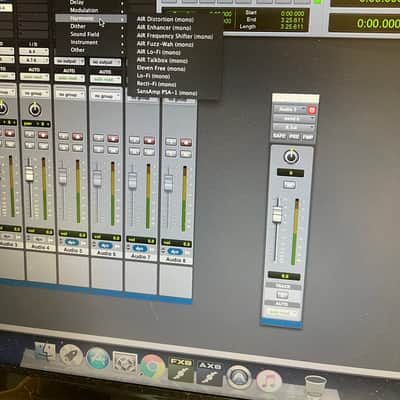Click the blue dyn button on Audio 7
The height and width of the screenshot is (400, 400).
point(139,248)
